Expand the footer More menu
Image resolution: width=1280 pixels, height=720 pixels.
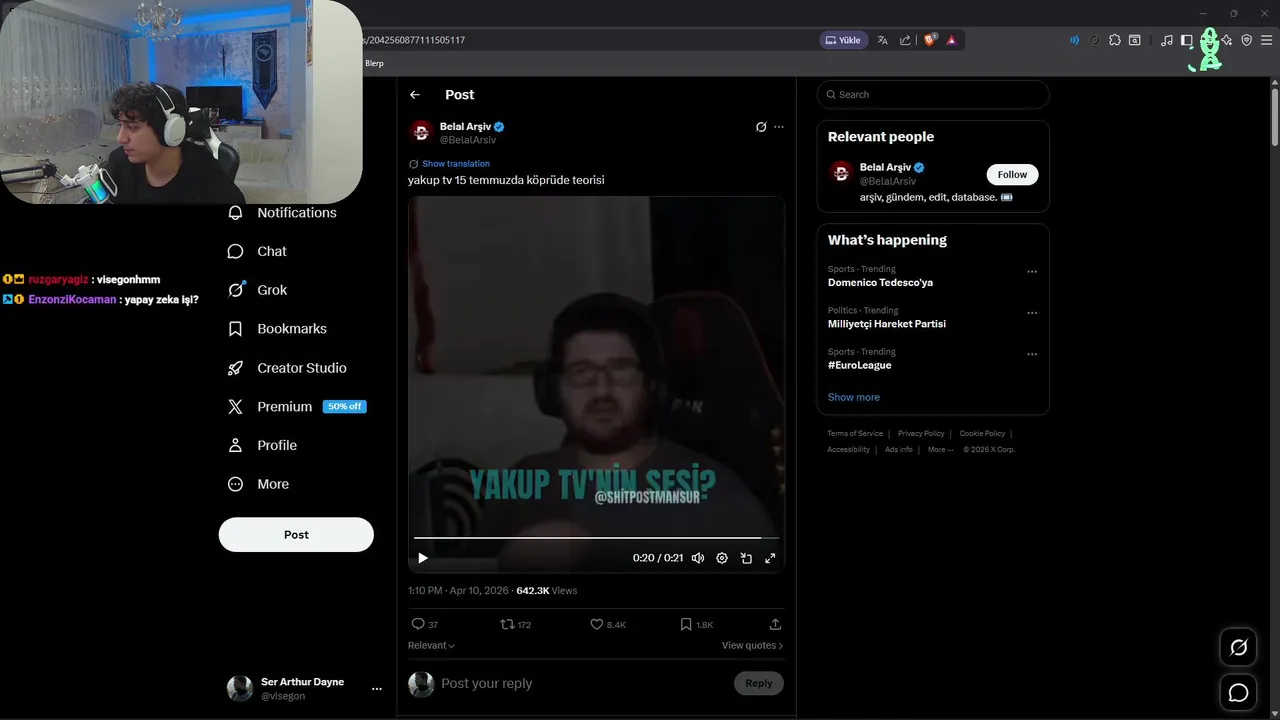[940, 450]
